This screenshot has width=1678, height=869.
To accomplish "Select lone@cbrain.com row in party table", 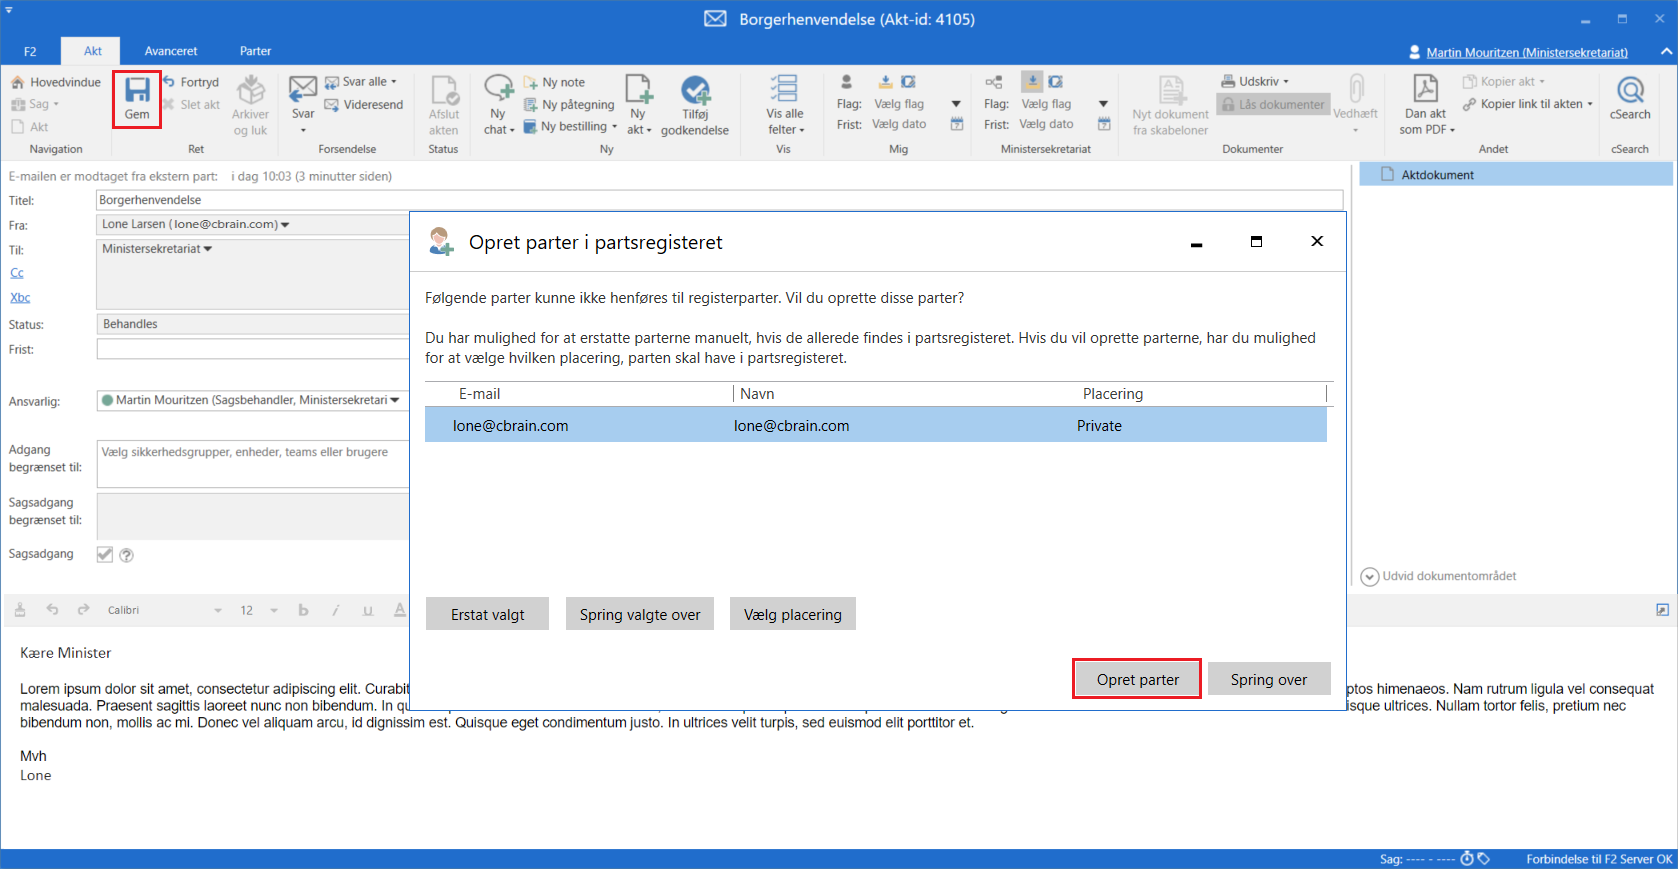I will coord(876,425).
